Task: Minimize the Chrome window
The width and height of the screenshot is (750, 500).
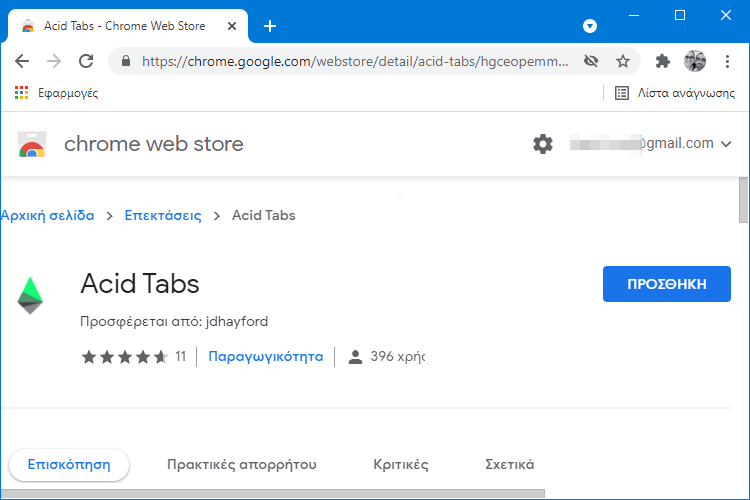Action: 634,15
